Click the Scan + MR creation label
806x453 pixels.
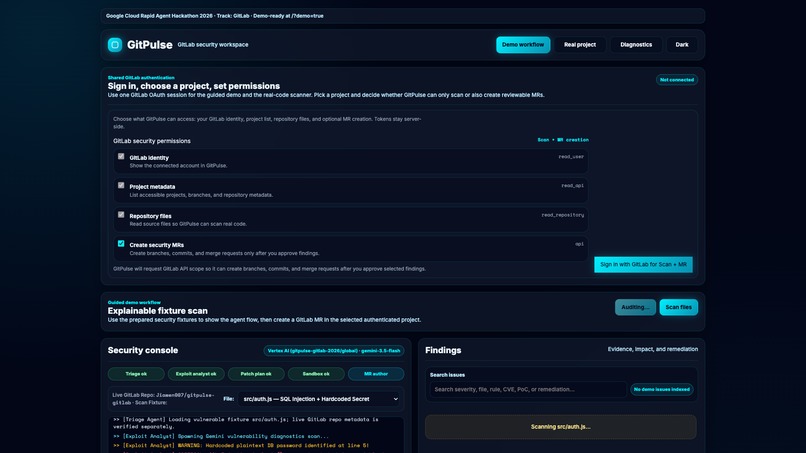[563, 140]
